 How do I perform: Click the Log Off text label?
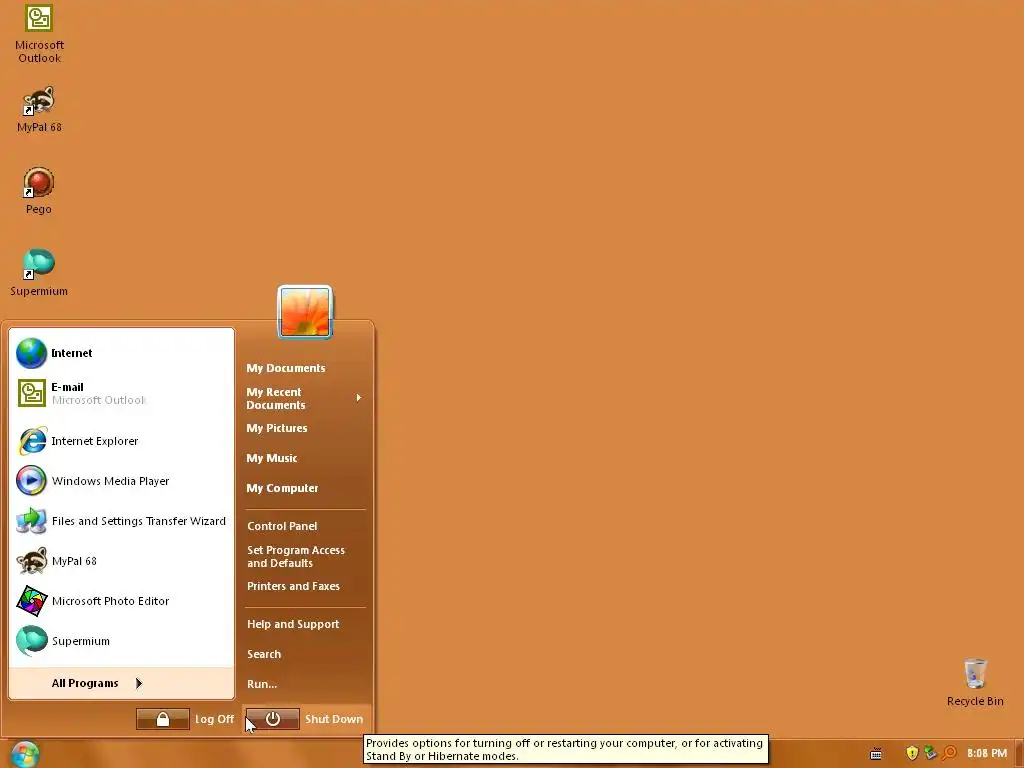click(x=214, y=719)
